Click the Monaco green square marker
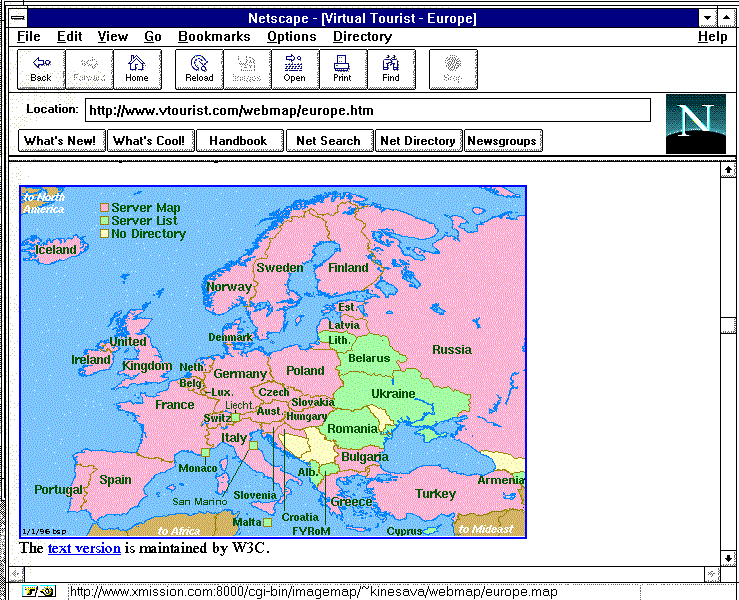The height and width of the screenshot is (600, 739). pos(205,452)
